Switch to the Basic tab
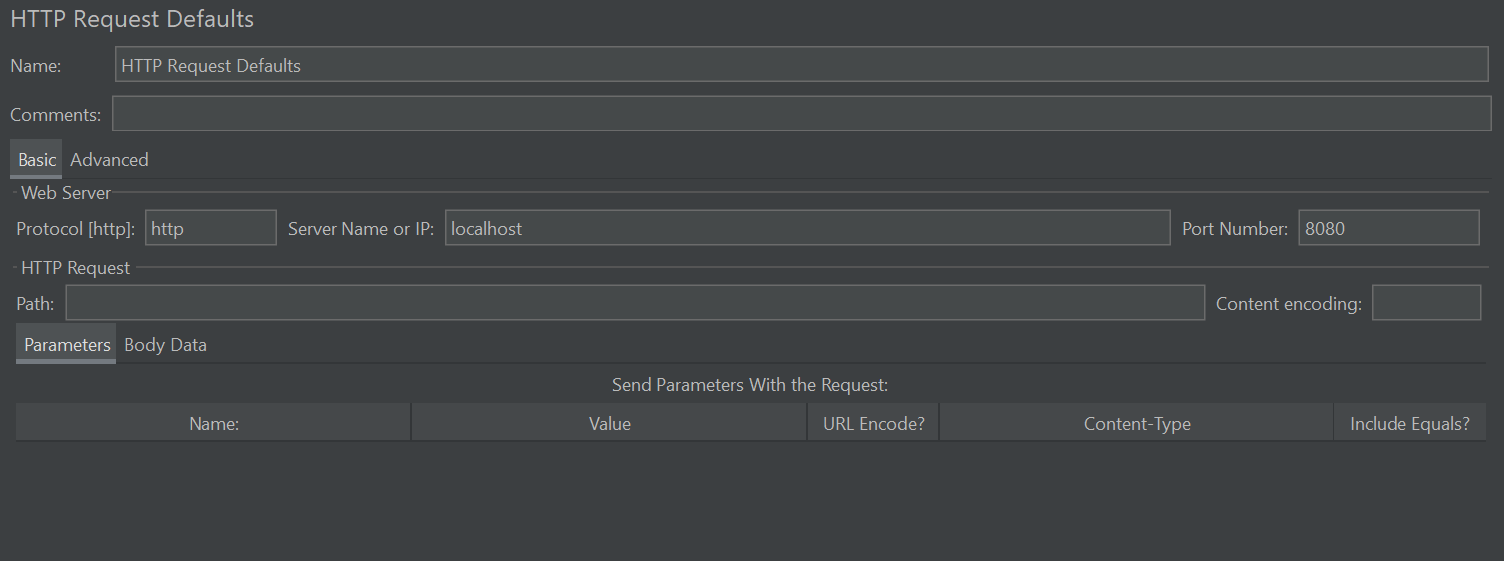Screen dimensions: 1504x561 (37, 160)
